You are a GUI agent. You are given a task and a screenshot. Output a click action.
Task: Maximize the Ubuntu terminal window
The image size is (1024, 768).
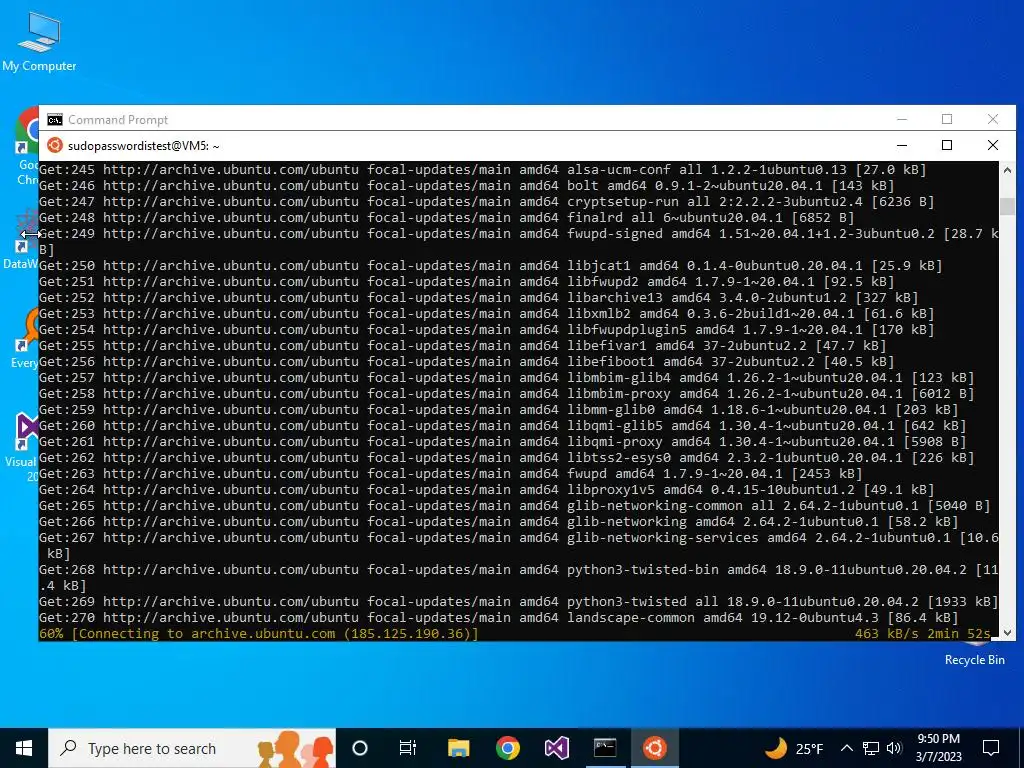[x=947, y=145]
